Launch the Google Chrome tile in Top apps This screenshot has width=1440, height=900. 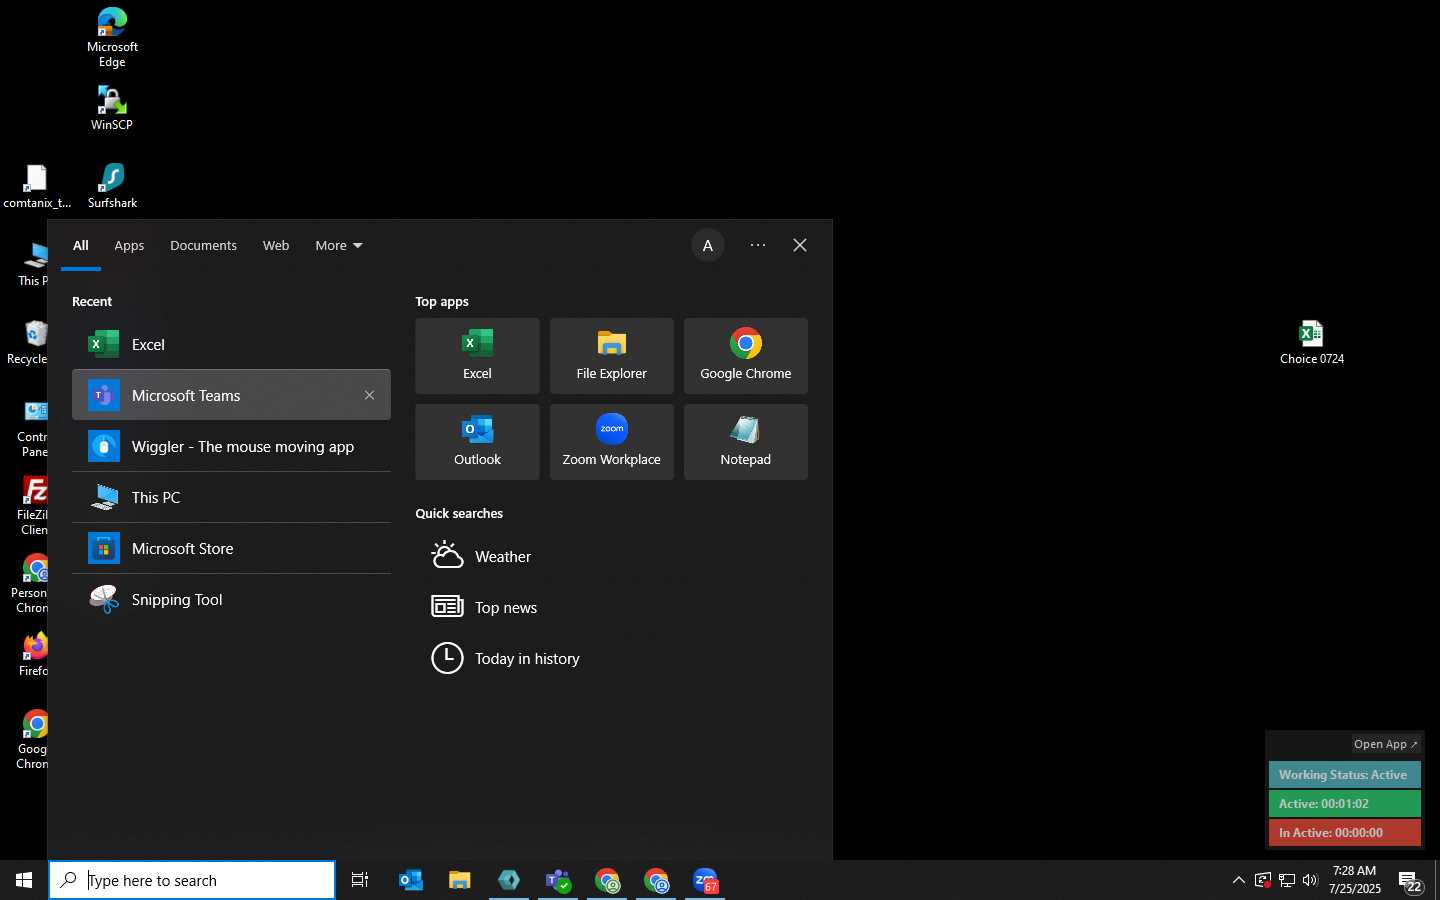(746, 356)
